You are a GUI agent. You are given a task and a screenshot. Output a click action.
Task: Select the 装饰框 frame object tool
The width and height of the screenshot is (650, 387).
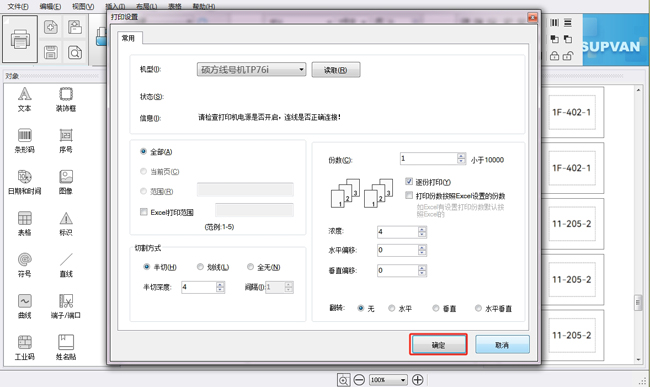point(66,100)
